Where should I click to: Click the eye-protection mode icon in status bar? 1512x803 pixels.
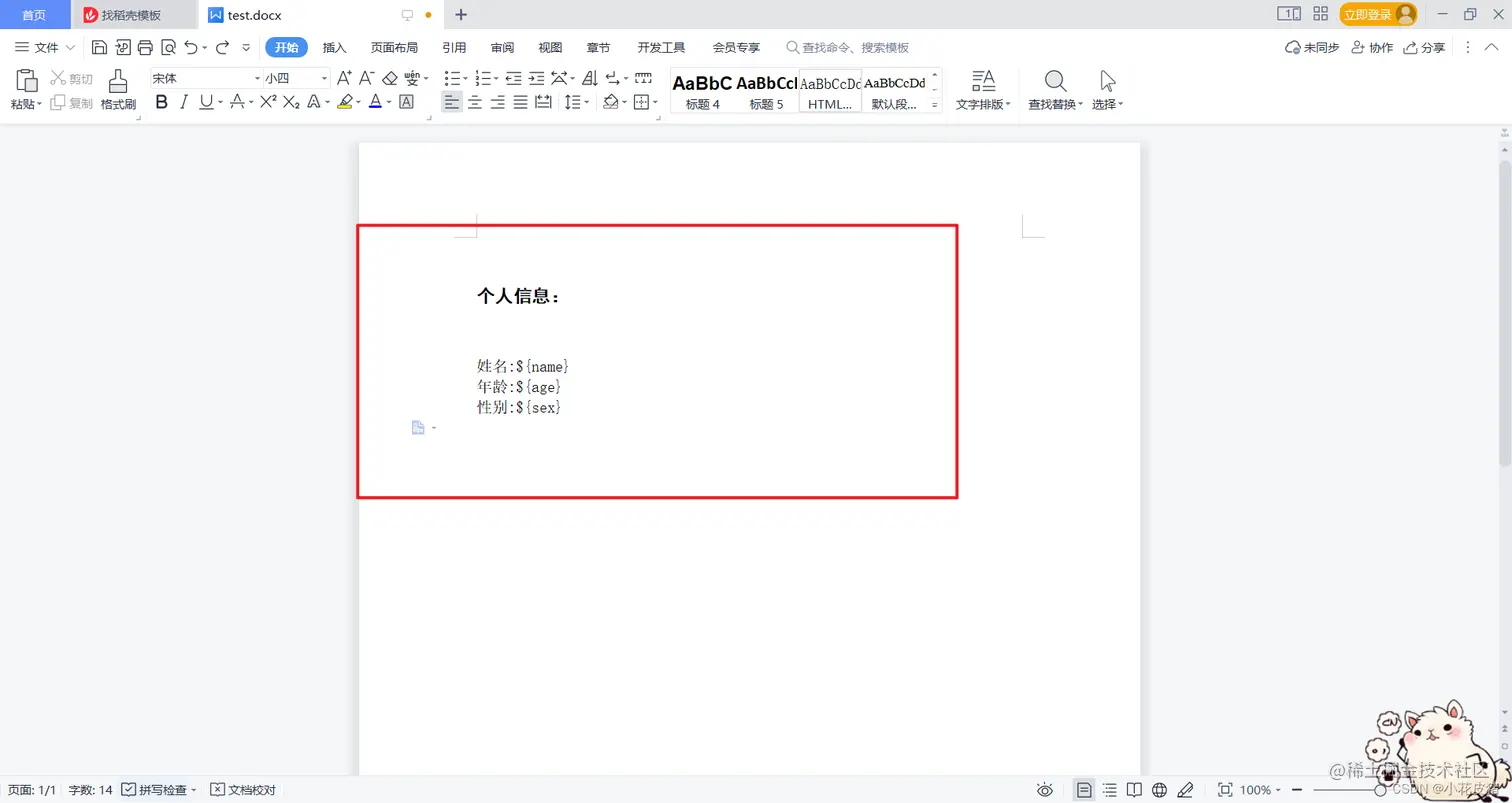[x=1045, y=790]
